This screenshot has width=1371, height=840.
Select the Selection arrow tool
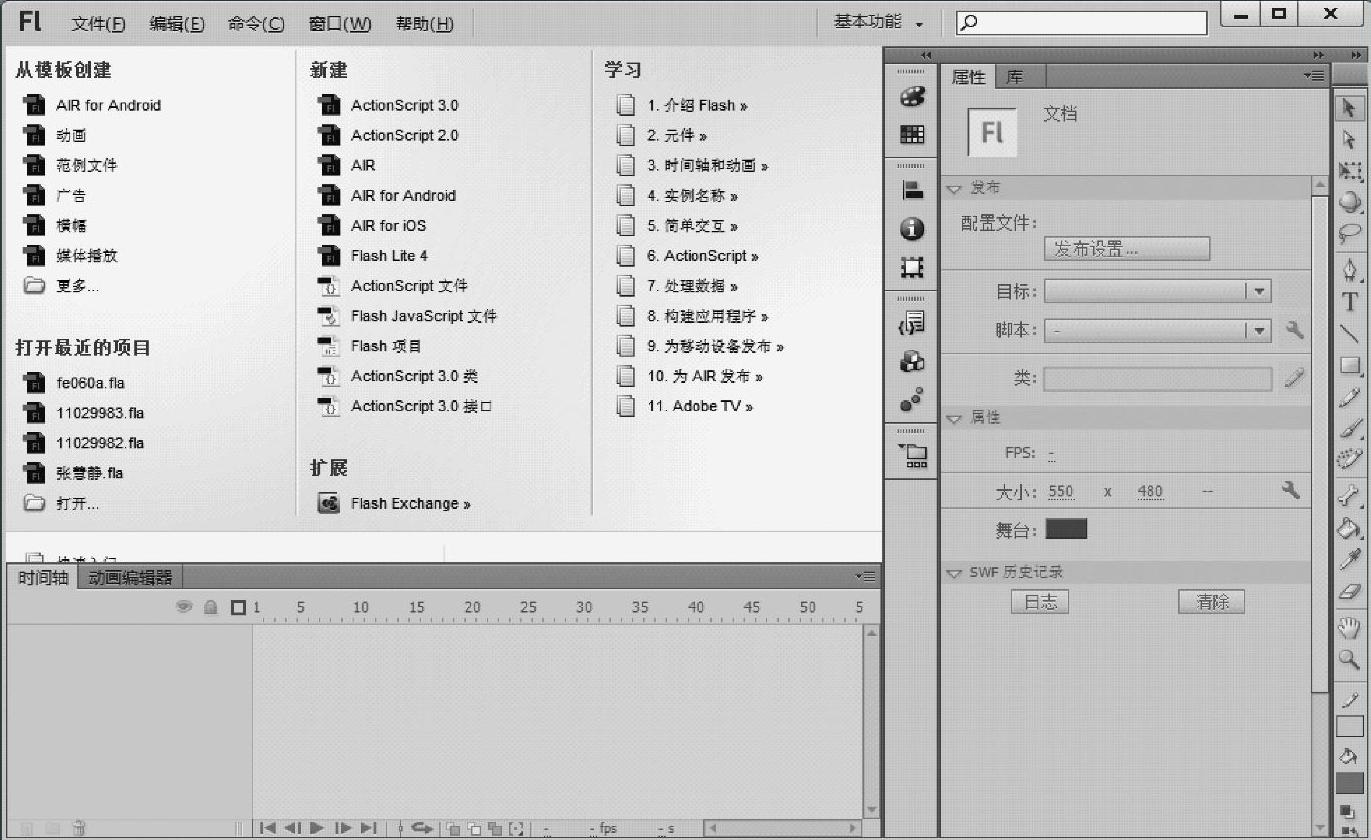tap(1349, 107)
